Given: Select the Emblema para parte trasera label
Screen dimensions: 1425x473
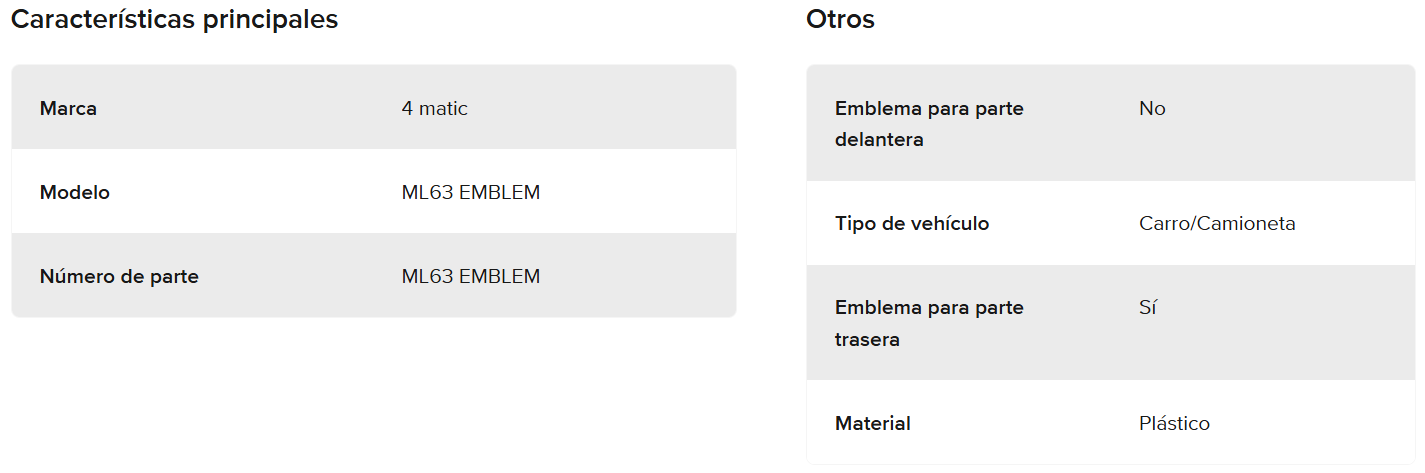Looking at the screenshot, I should click(x=929, y=323).
